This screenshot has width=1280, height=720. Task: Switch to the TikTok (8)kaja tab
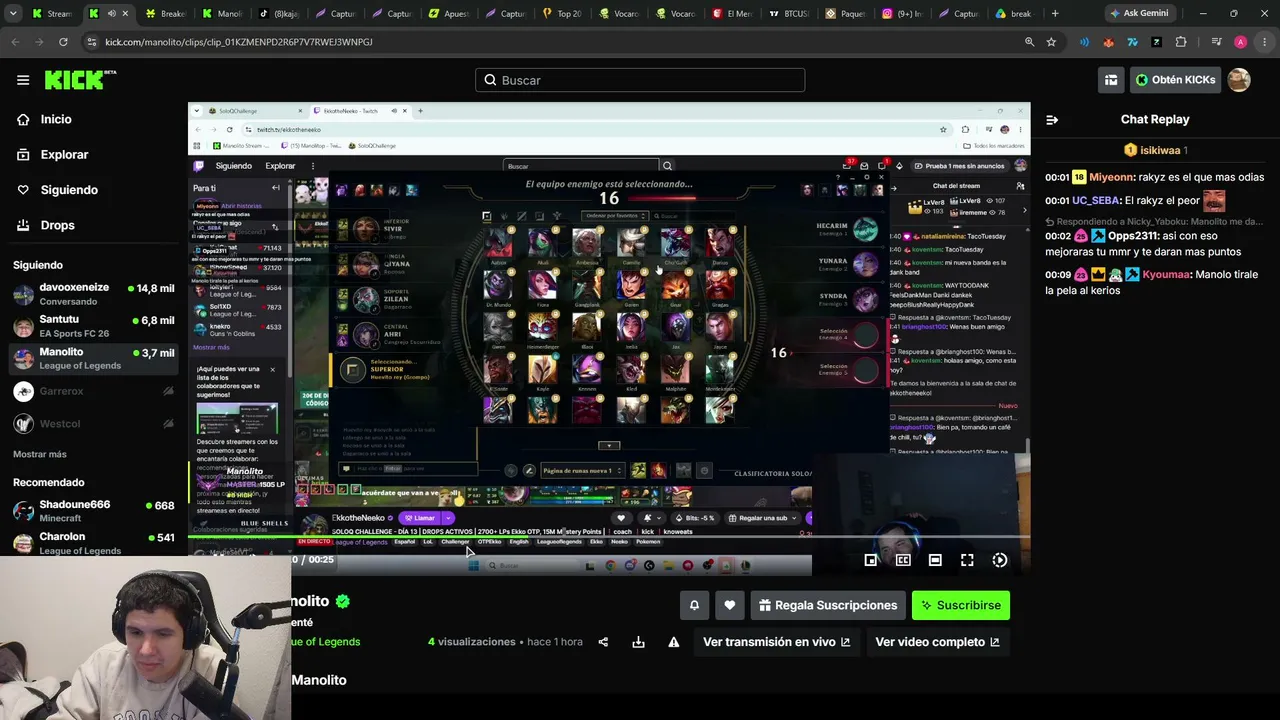click(x=277, y=14)
